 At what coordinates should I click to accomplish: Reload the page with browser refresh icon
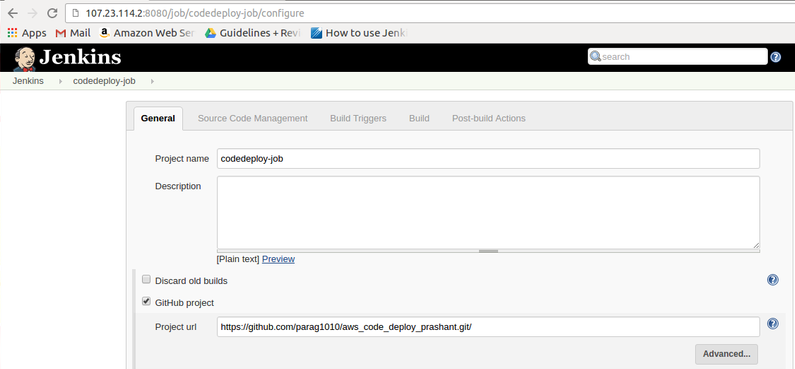52,13
